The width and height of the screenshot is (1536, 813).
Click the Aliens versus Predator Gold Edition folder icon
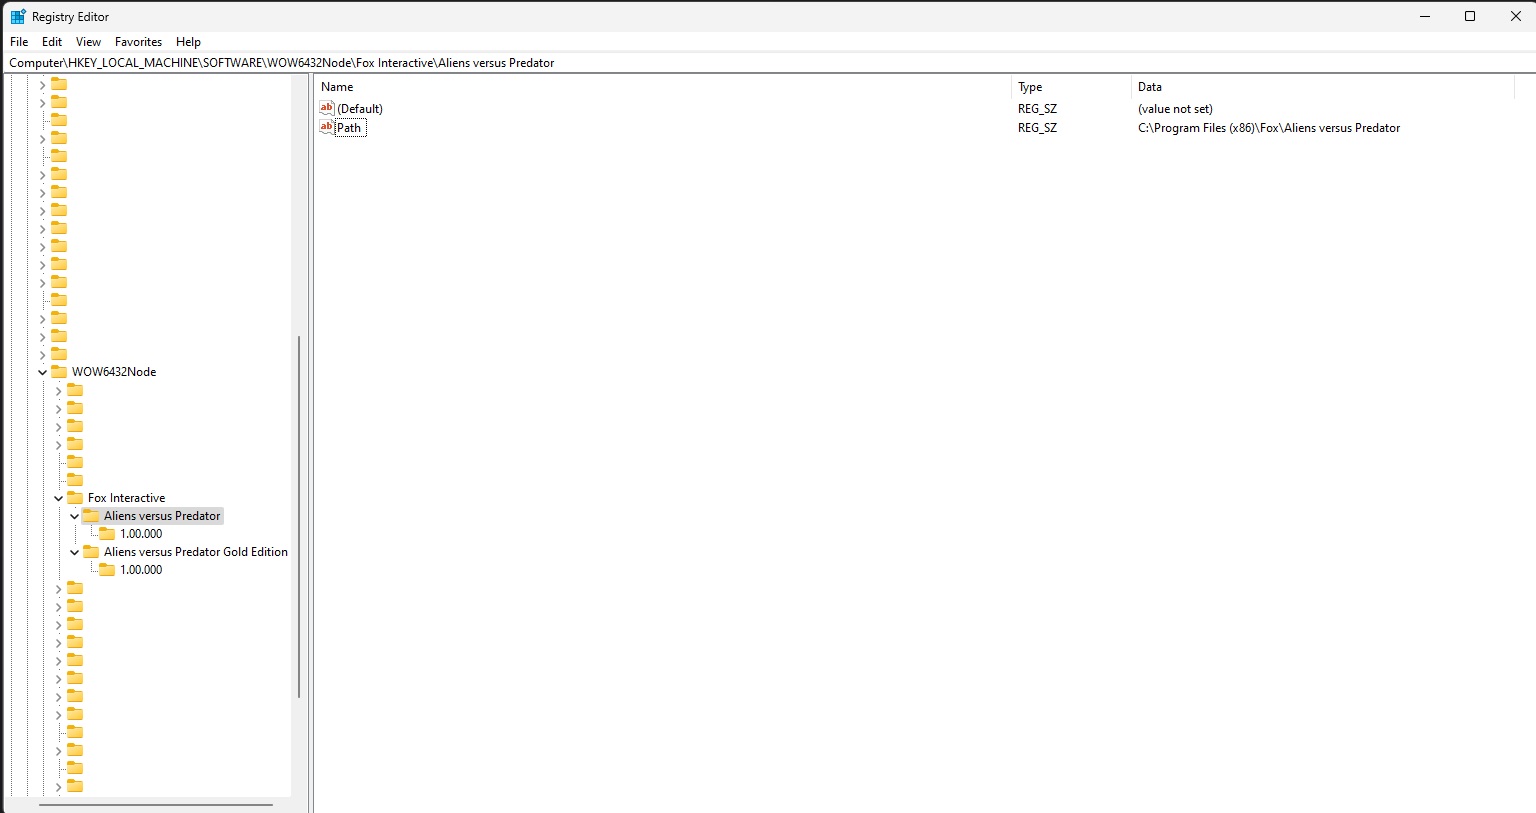[x=91, y=552]
